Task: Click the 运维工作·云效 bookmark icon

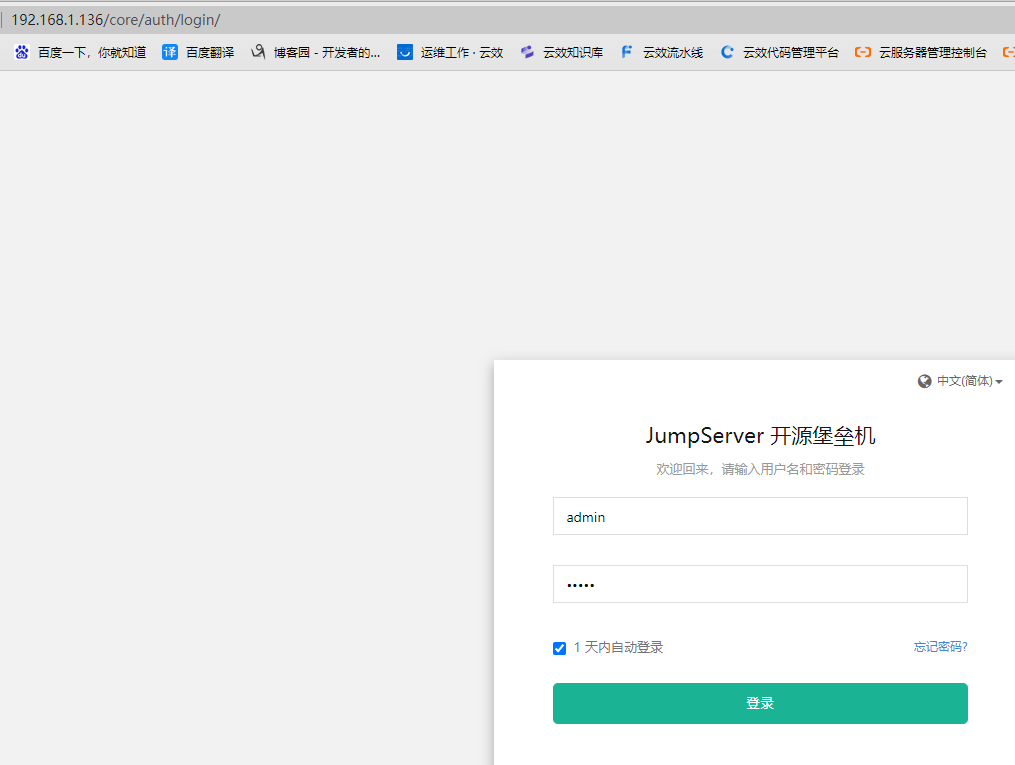Action: point(405,52)
